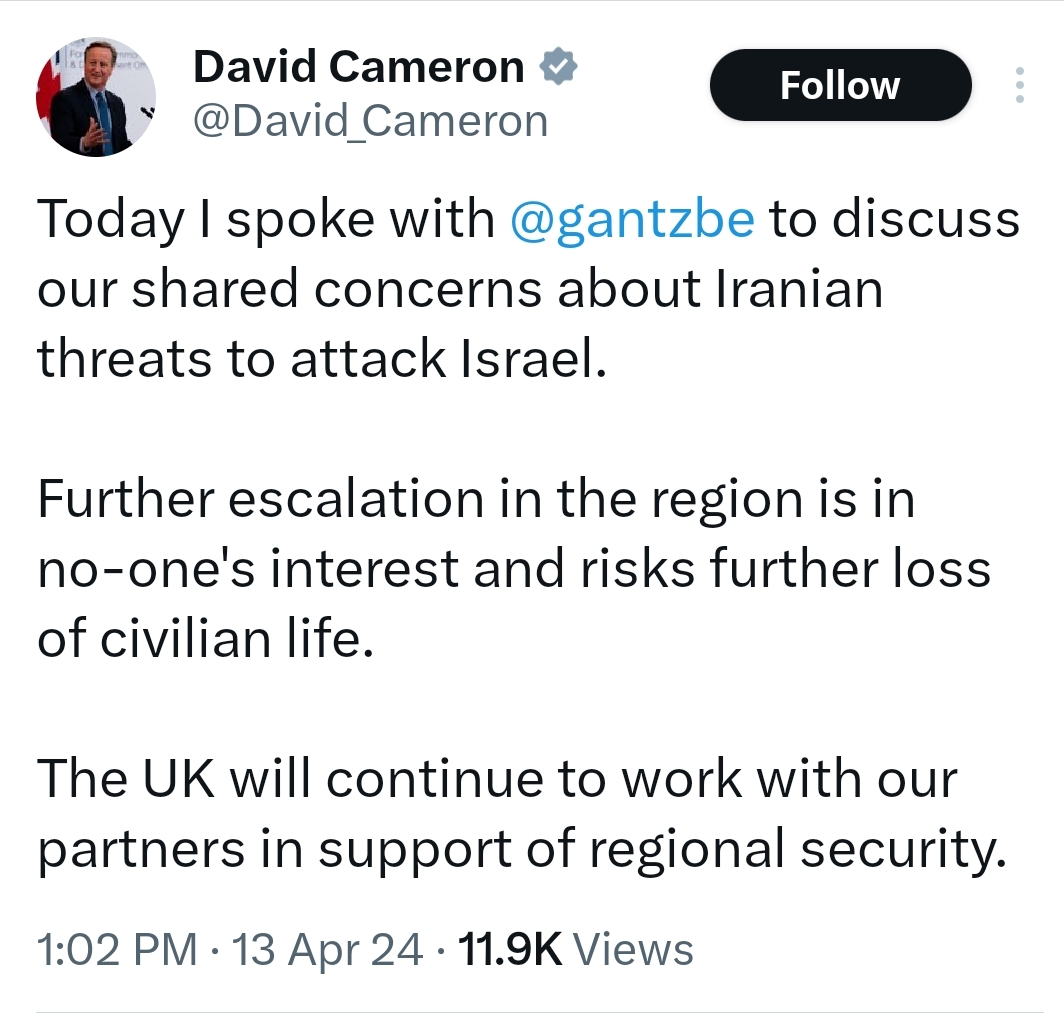Screen dimensions: 1064x1030
Task: Open the three-dot more options menu
Action: click(x=1019, y=86)
